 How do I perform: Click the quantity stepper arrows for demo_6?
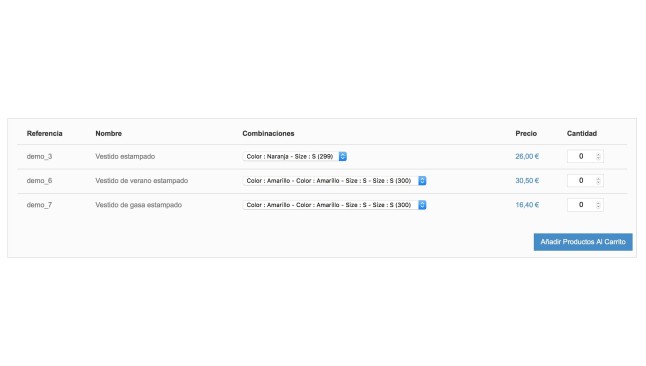(x=598, y=181)
